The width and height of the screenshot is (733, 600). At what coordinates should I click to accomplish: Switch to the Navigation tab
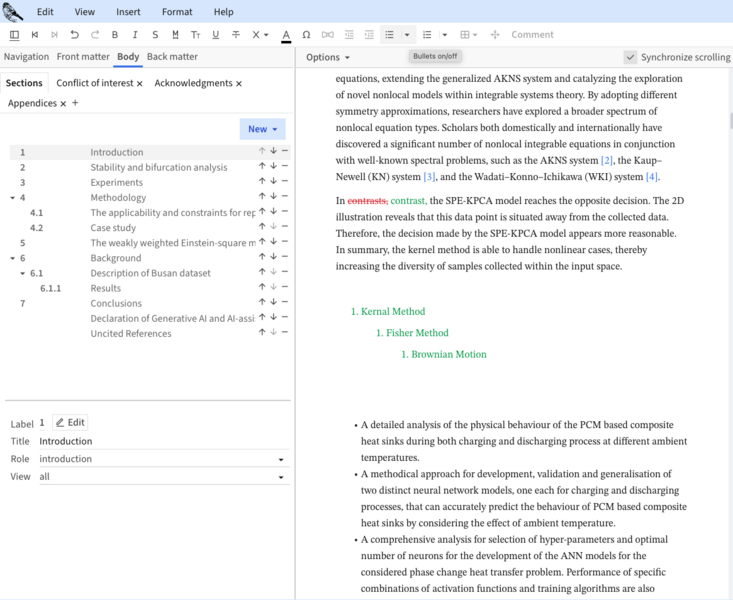click(26, 57)
